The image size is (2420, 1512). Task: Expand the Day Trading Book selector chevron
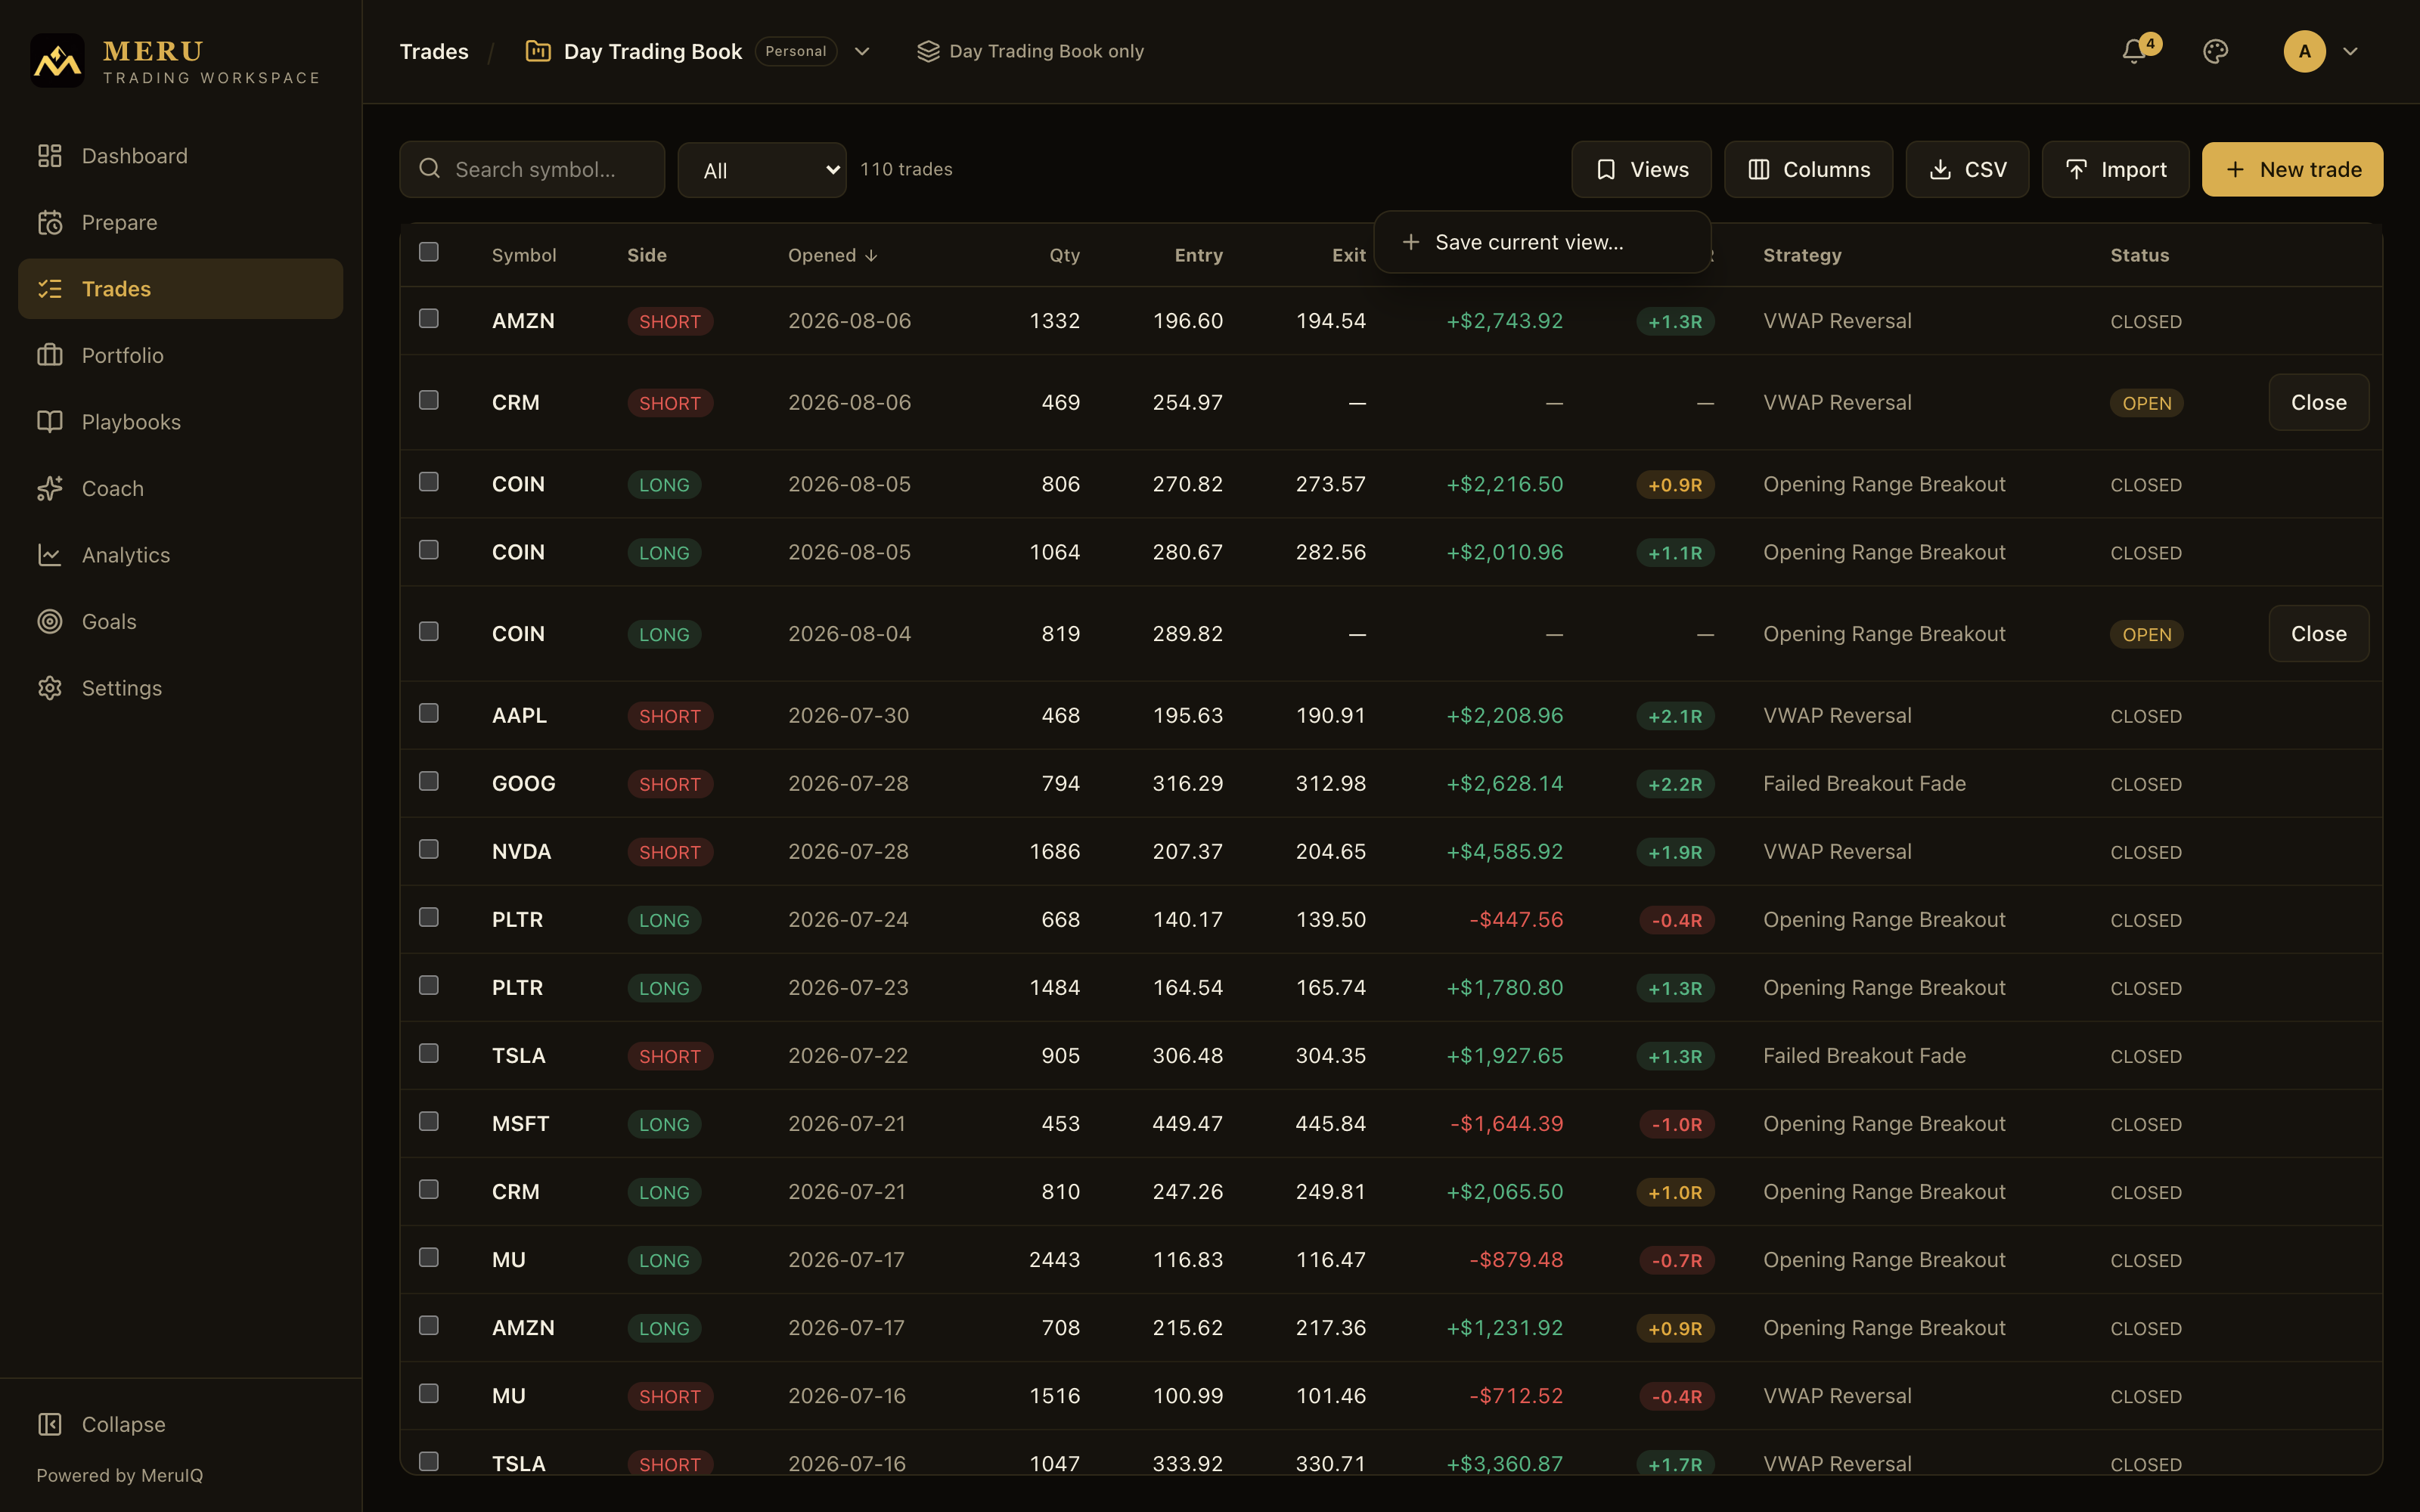[862, 51]
